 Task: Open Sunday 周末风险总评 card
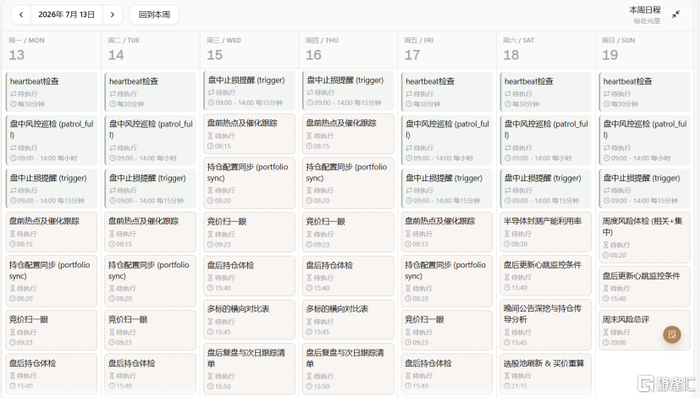[645, 330]
